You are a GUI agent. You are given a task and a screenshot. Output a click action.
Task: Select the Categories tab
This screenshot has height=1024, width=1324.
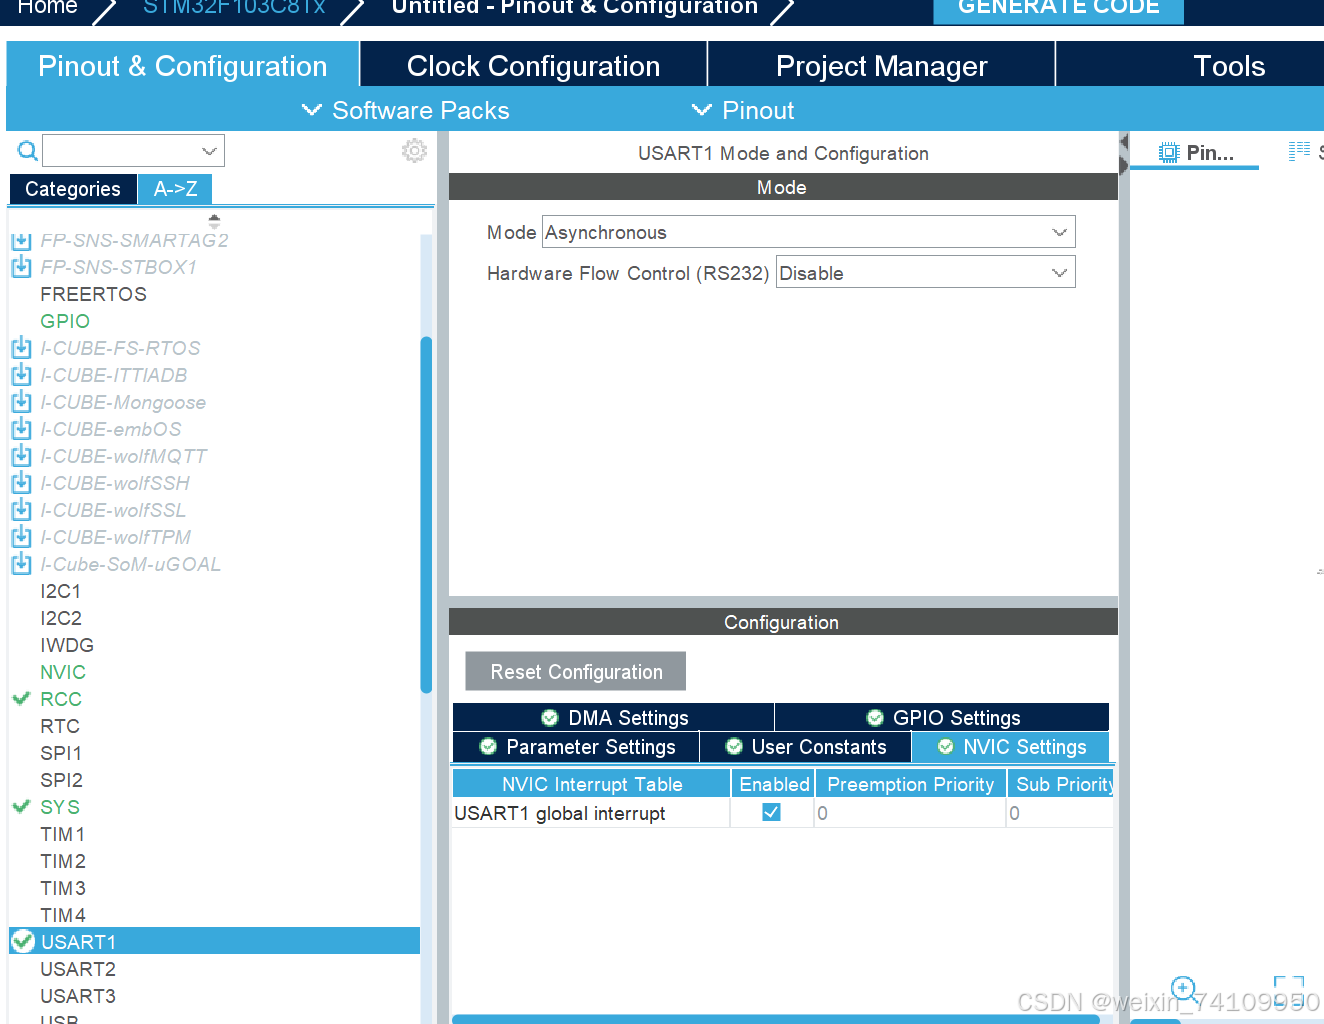point(73,189)
